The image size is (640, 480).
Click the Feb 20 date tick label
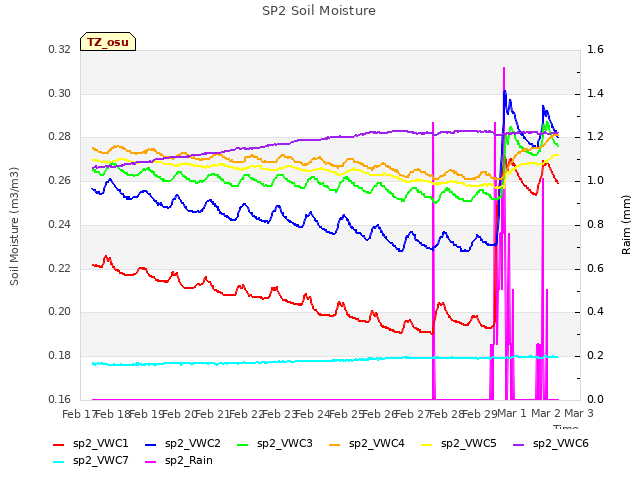coord(180,414)
